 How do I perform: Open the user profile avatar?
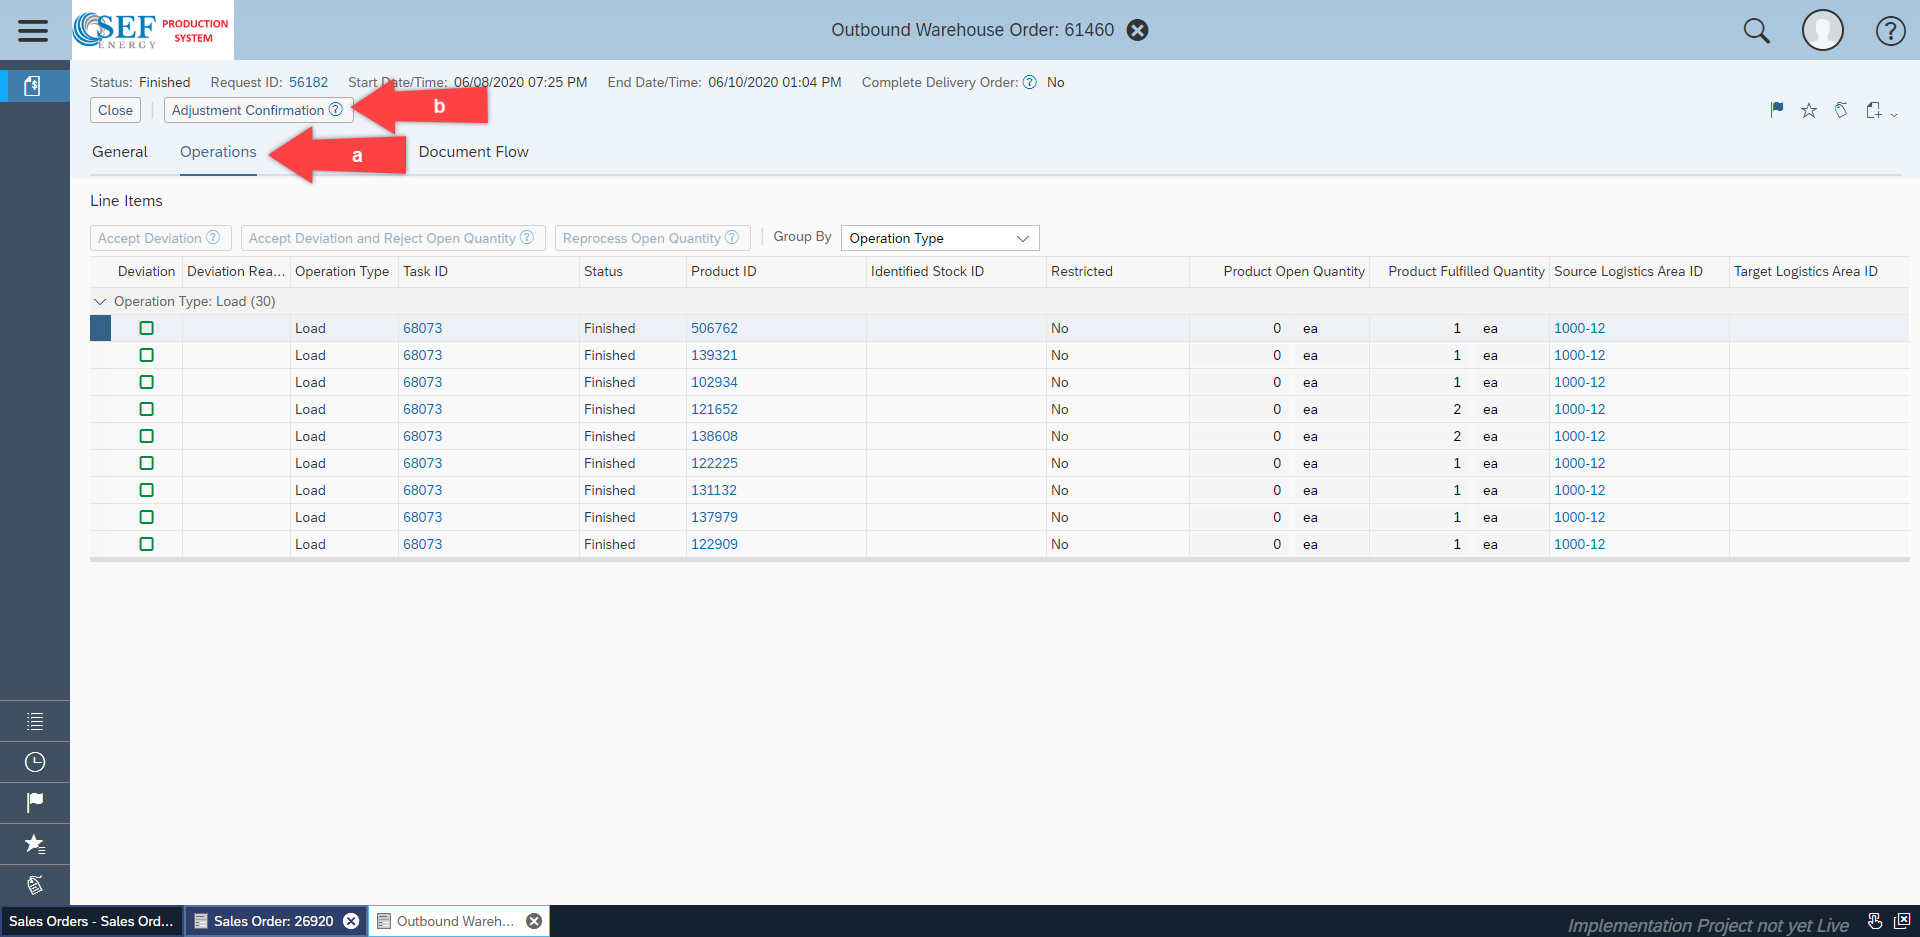click(1822, 30)
